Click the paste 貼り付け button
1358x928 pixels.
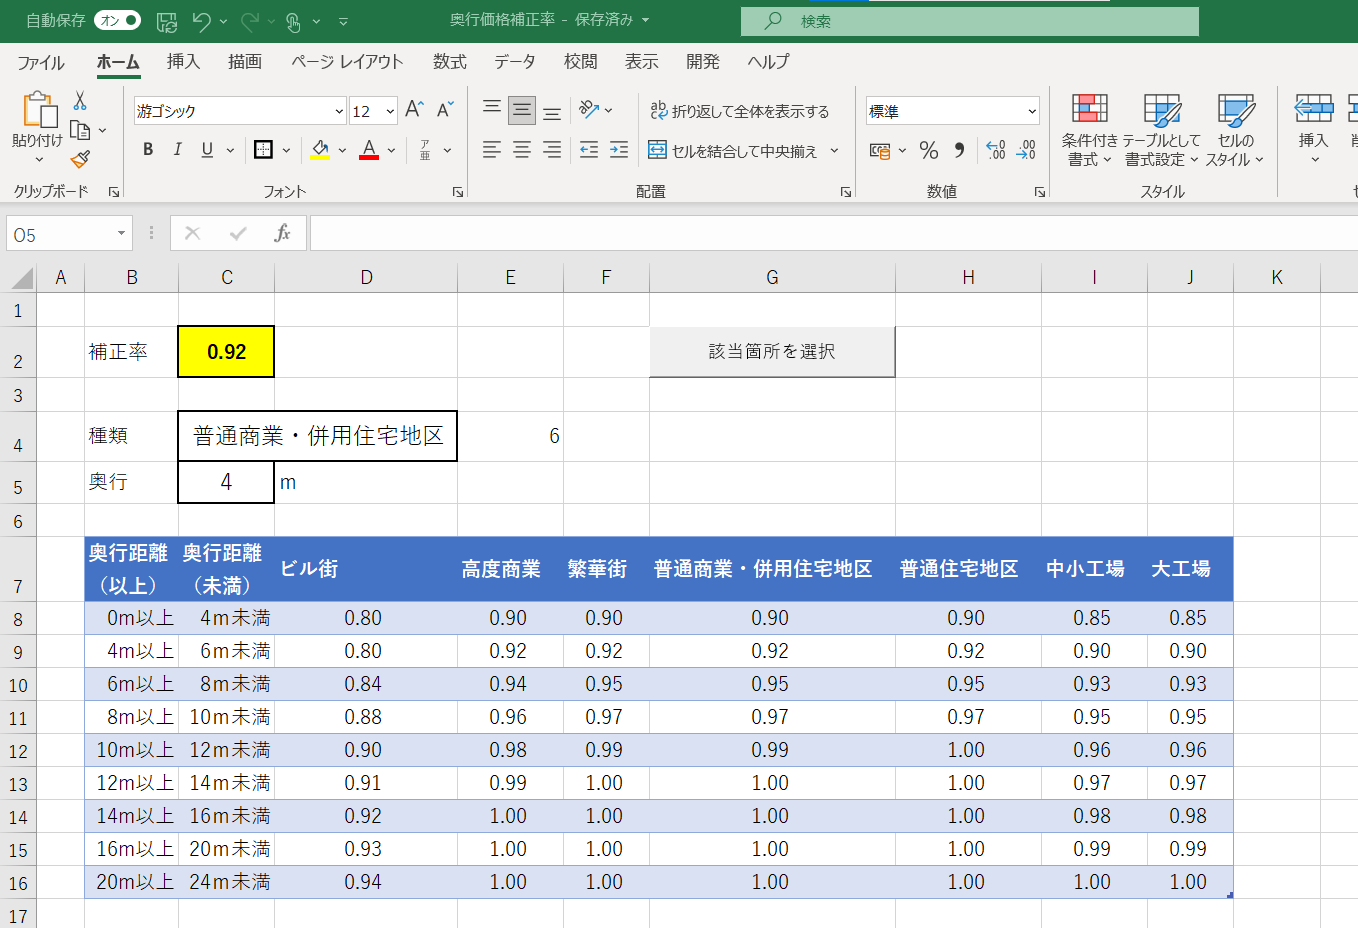coord(38,118)
